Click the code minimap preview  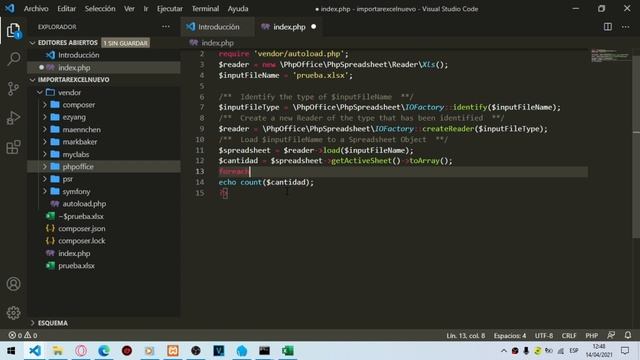pyautogui.click(x=610, y=56)
